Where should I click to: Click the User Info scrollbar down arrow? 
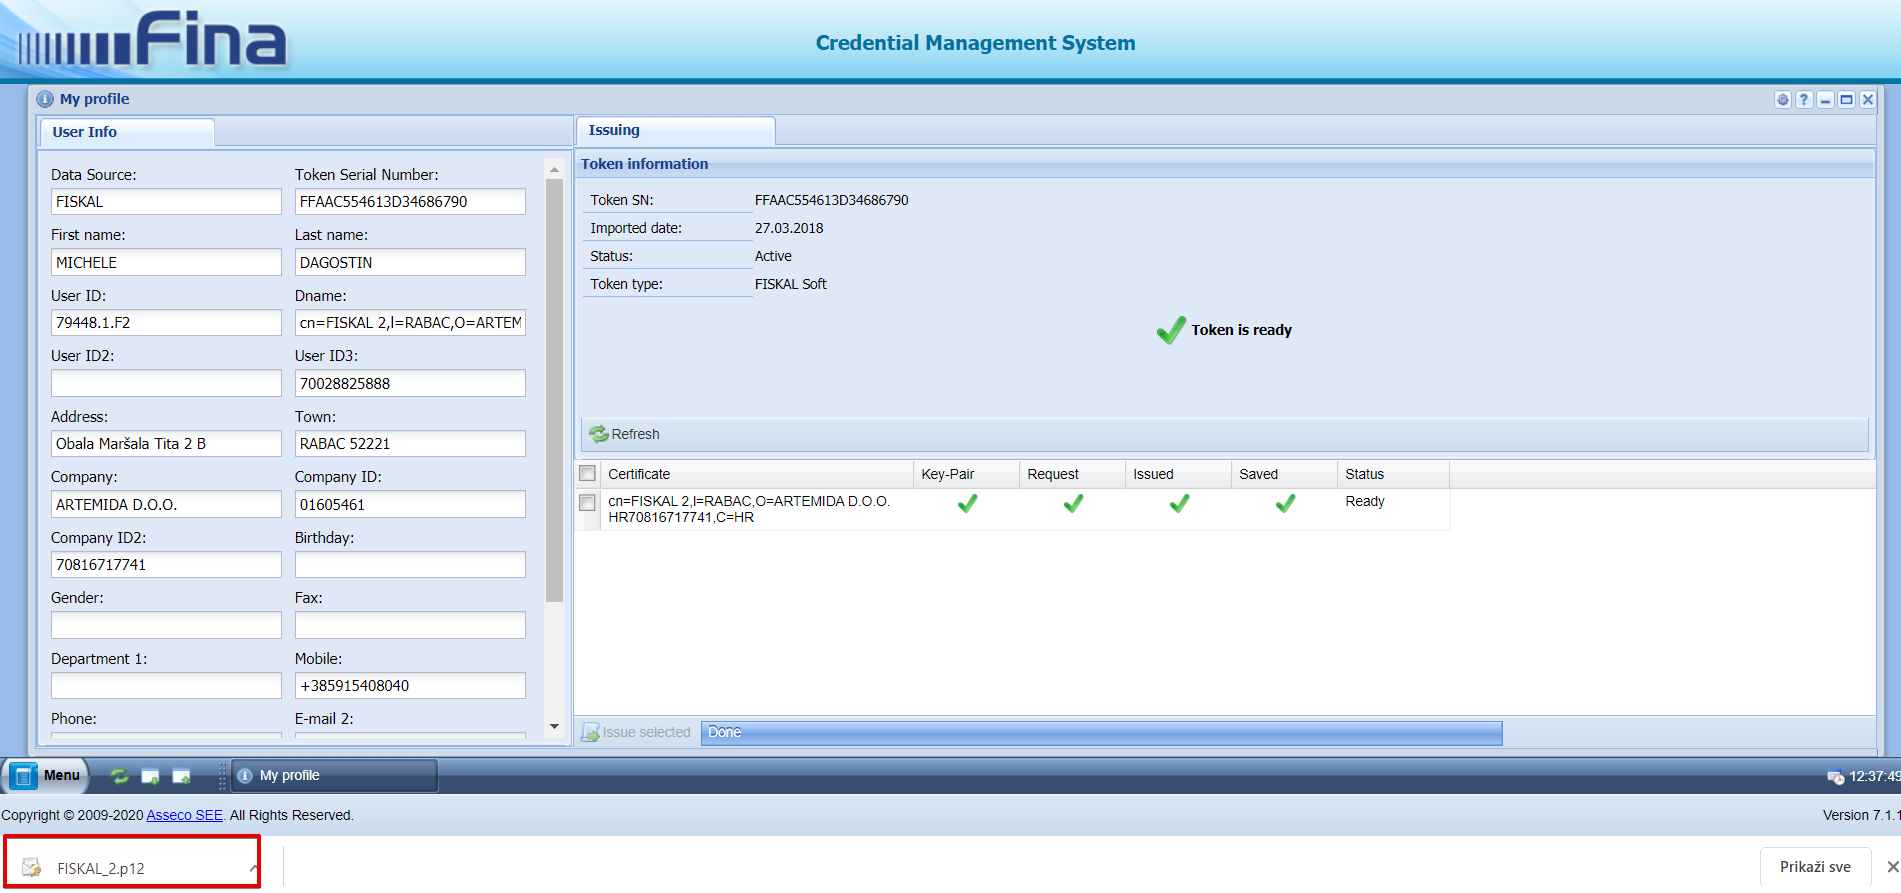pos(554,727)
